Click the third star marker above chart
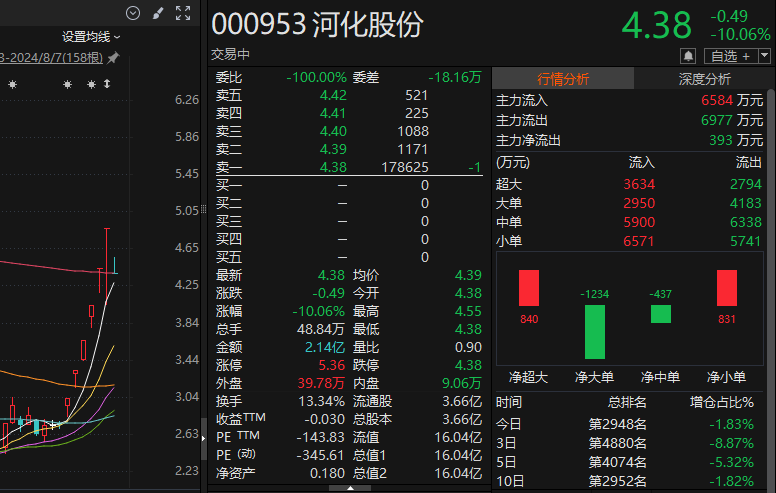 pyautogui.click(x=91, y=85)
